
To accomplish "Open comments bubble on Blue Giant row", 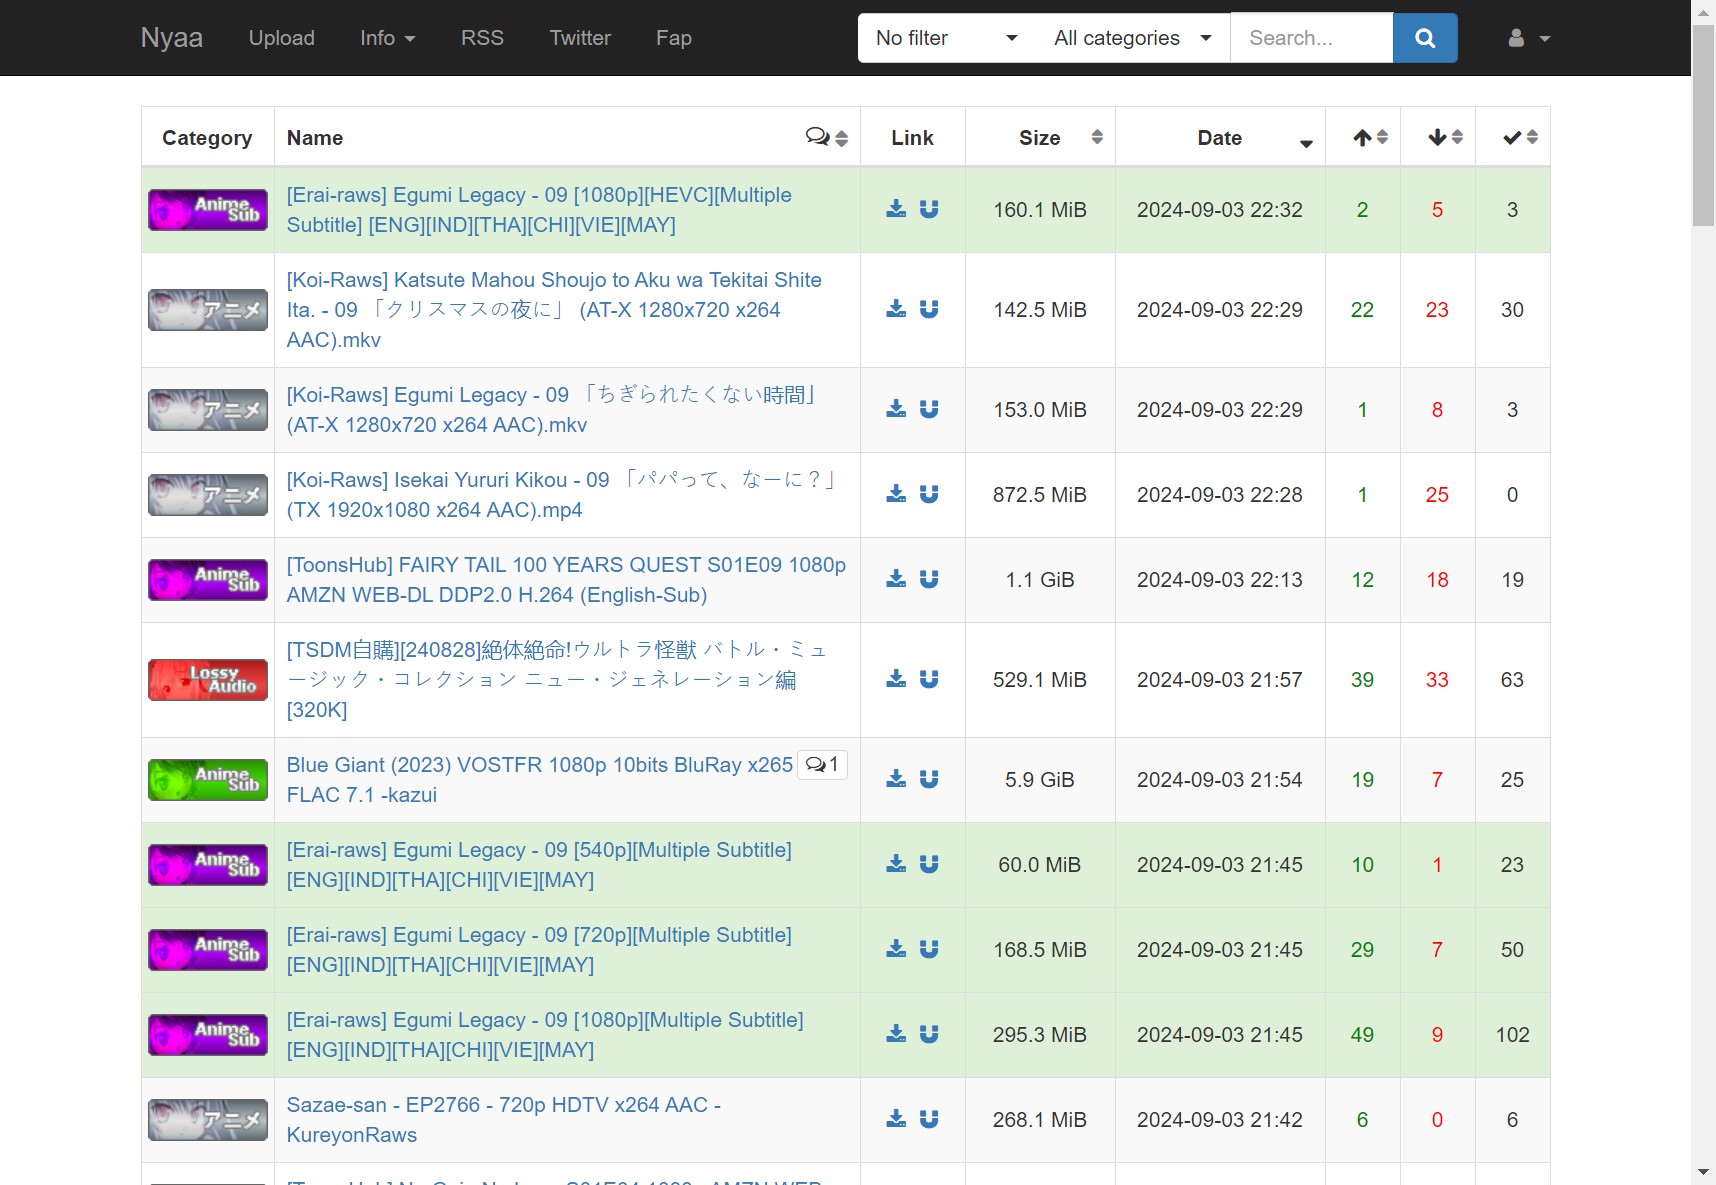I will (x=822, y=765).
